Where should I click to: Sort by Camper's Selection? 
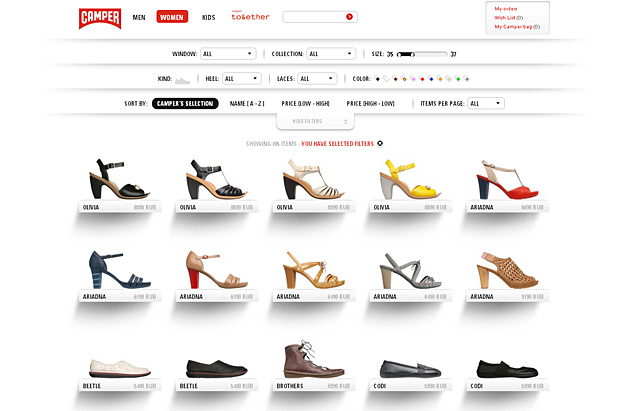[185, 103]
